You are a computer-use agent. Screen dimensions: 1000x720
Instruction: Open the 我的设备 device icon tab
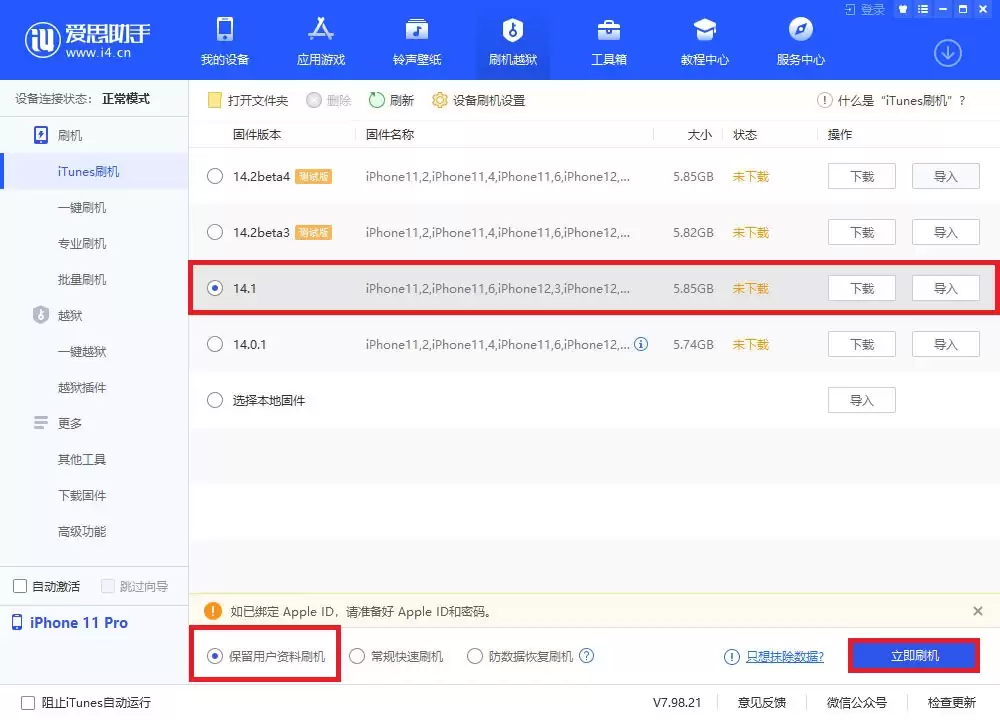click(x=224, y=41)
